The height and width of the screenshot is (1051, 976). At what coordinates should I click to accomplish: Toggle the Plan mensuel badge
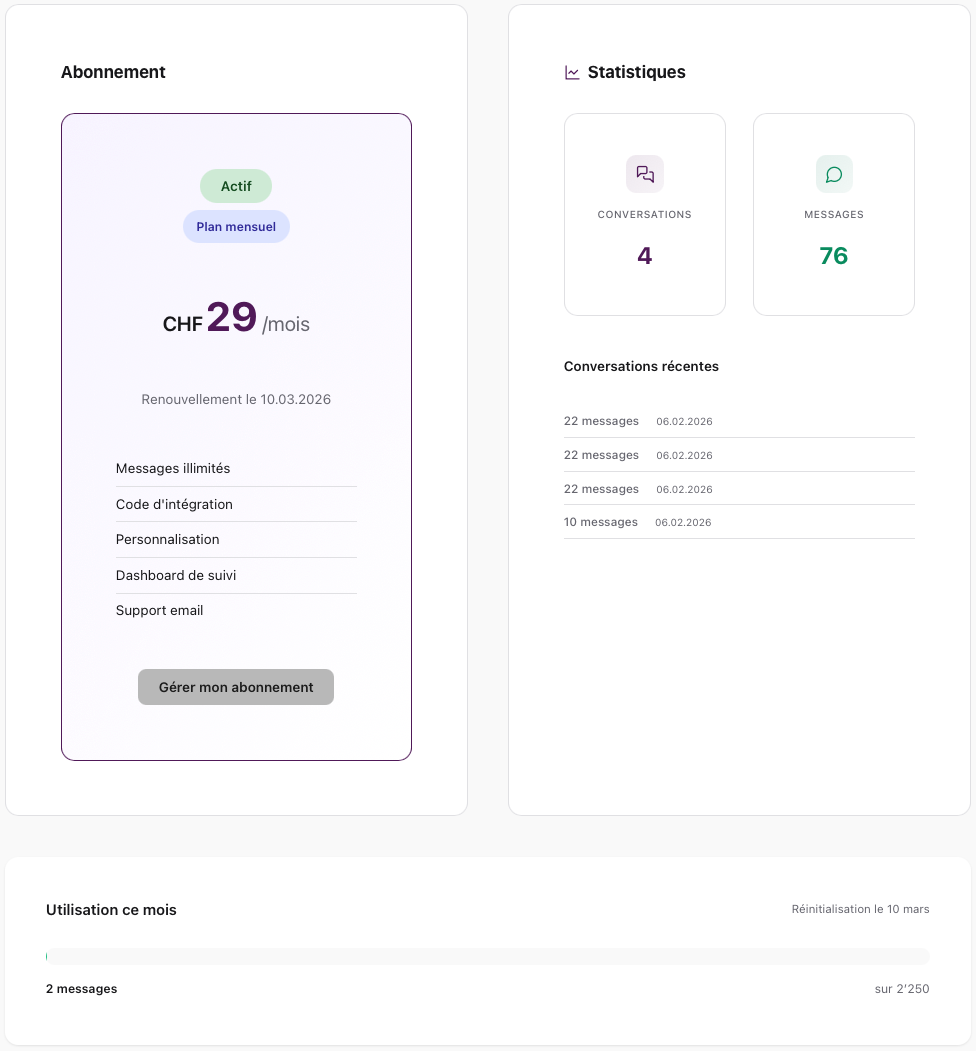point(236,226)
